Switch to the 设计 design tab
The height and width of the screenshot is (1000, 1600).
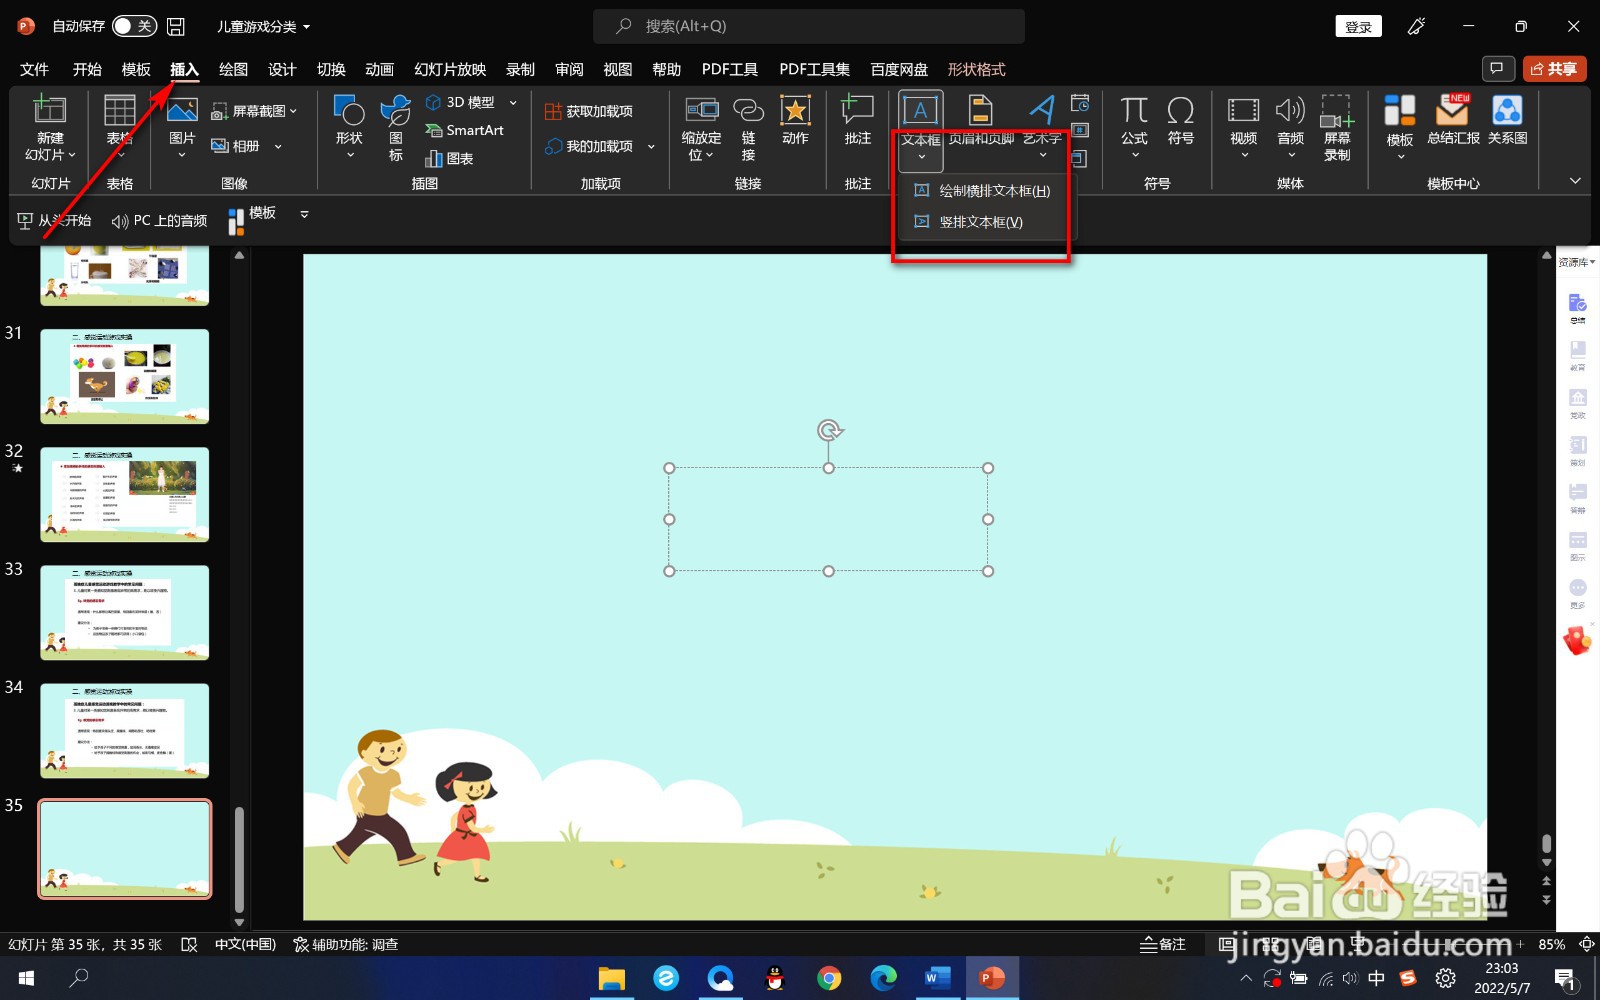[x=282, y=69]
